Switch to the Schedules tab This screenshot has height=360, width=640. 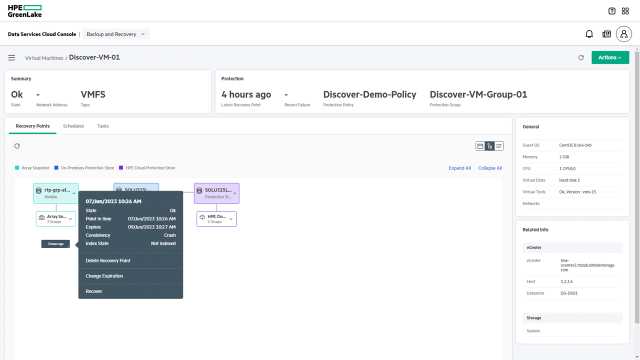[73, 126]
